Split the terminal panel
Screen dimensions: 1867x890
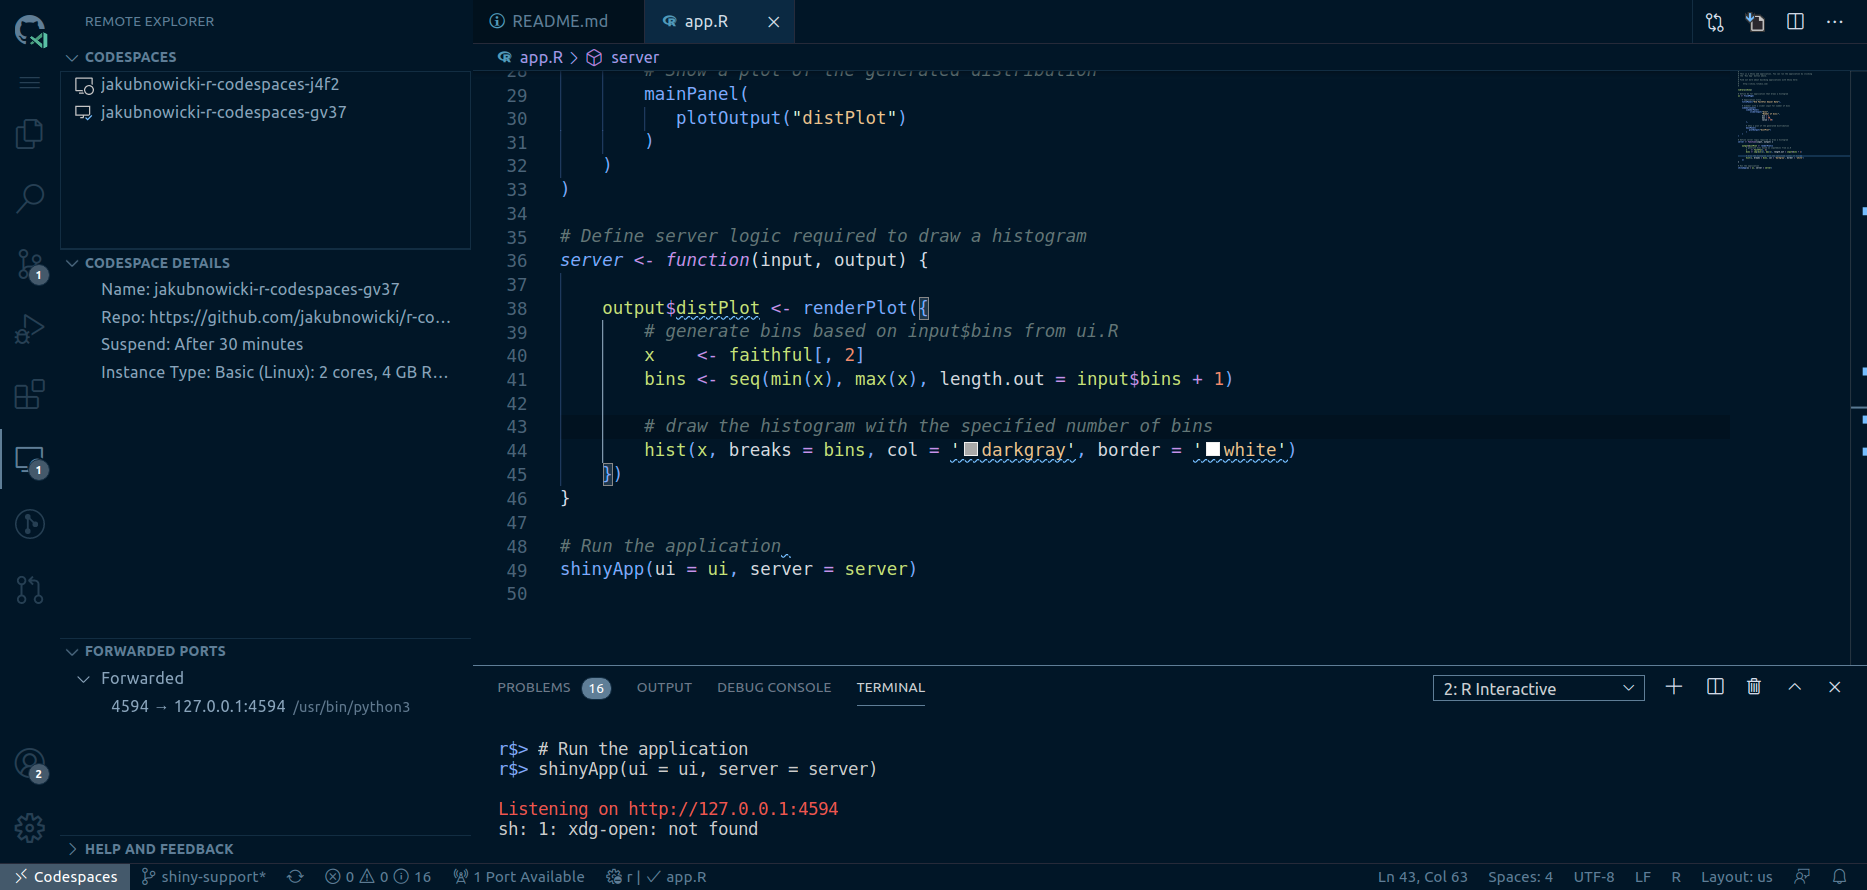tap(1715, 687)
